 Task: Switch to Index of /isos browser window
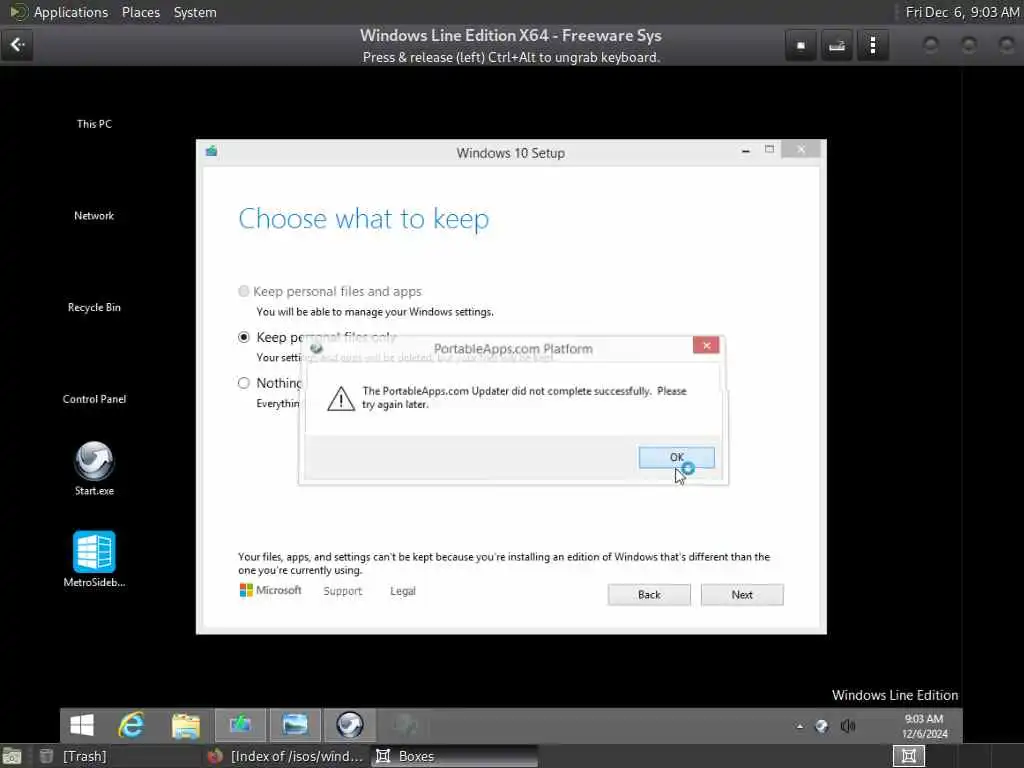point(286,756)
